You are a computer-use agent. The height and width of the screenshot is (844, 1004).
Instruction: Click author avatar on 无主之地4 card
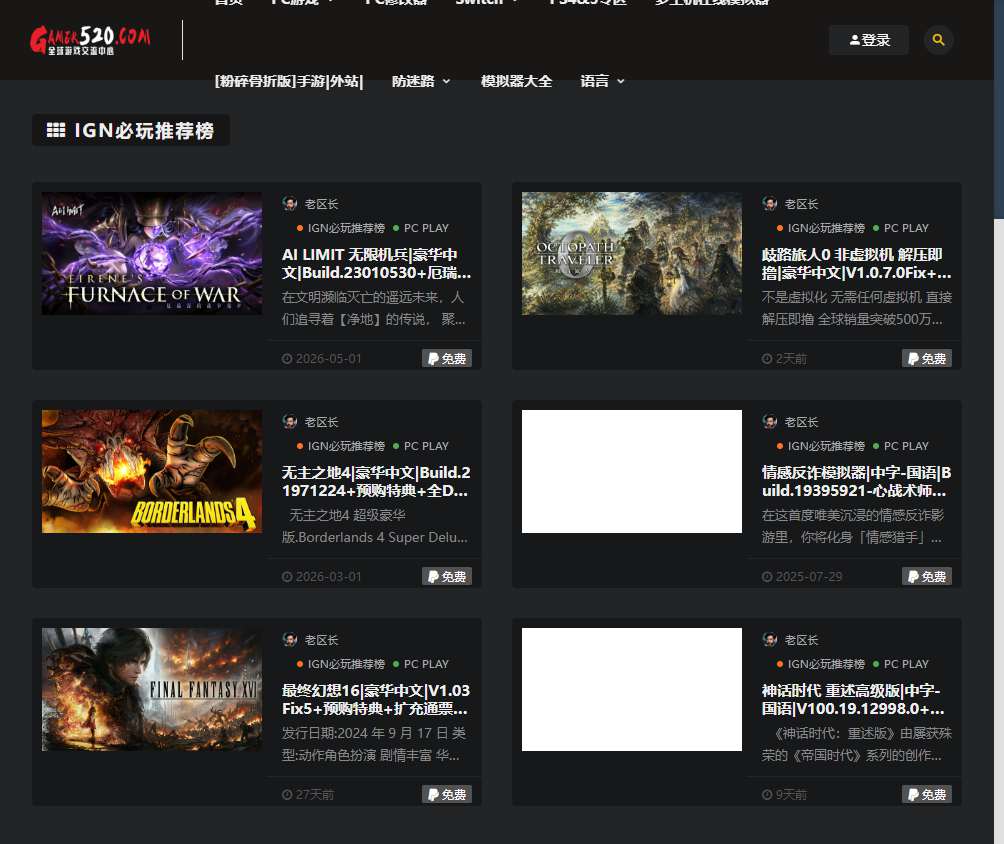point(290,421)
